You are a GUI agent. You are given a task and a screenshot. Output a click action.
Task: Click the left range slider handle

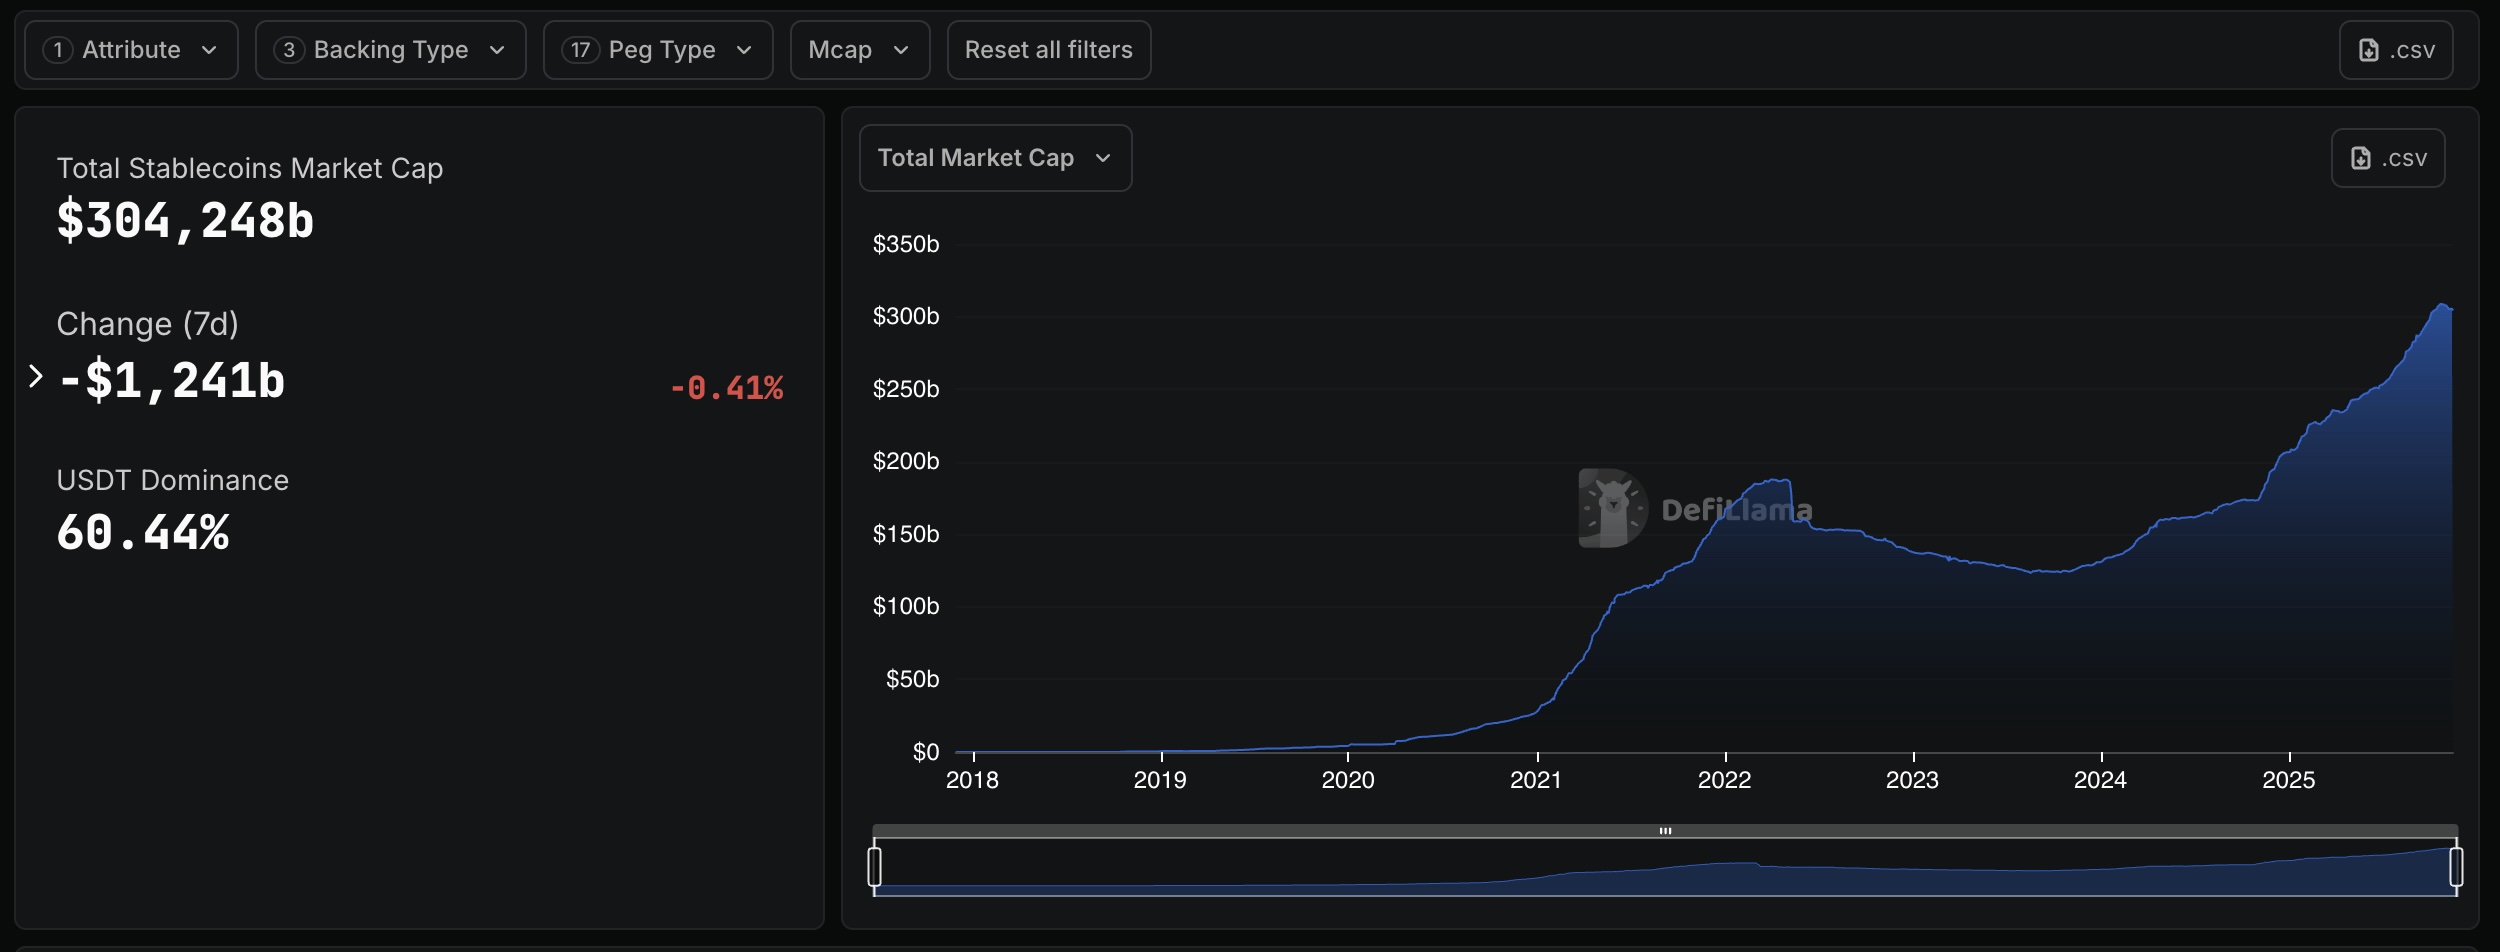click(875, 866)
